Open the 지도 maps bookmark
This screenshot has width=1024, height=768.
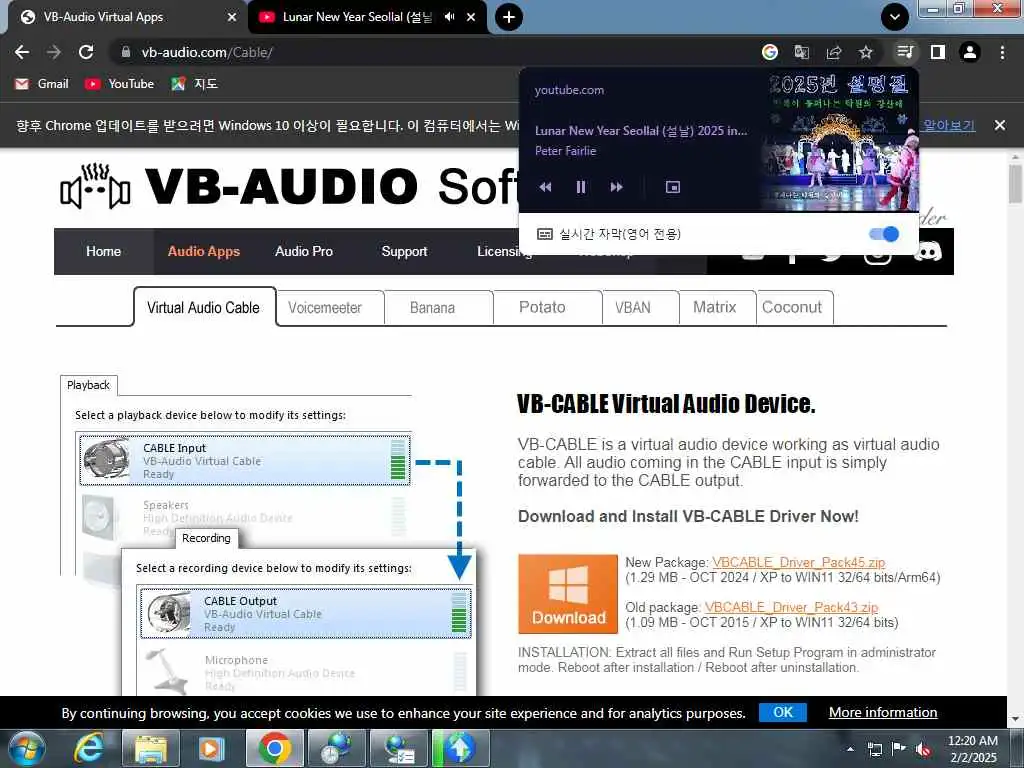pos(194,84)
